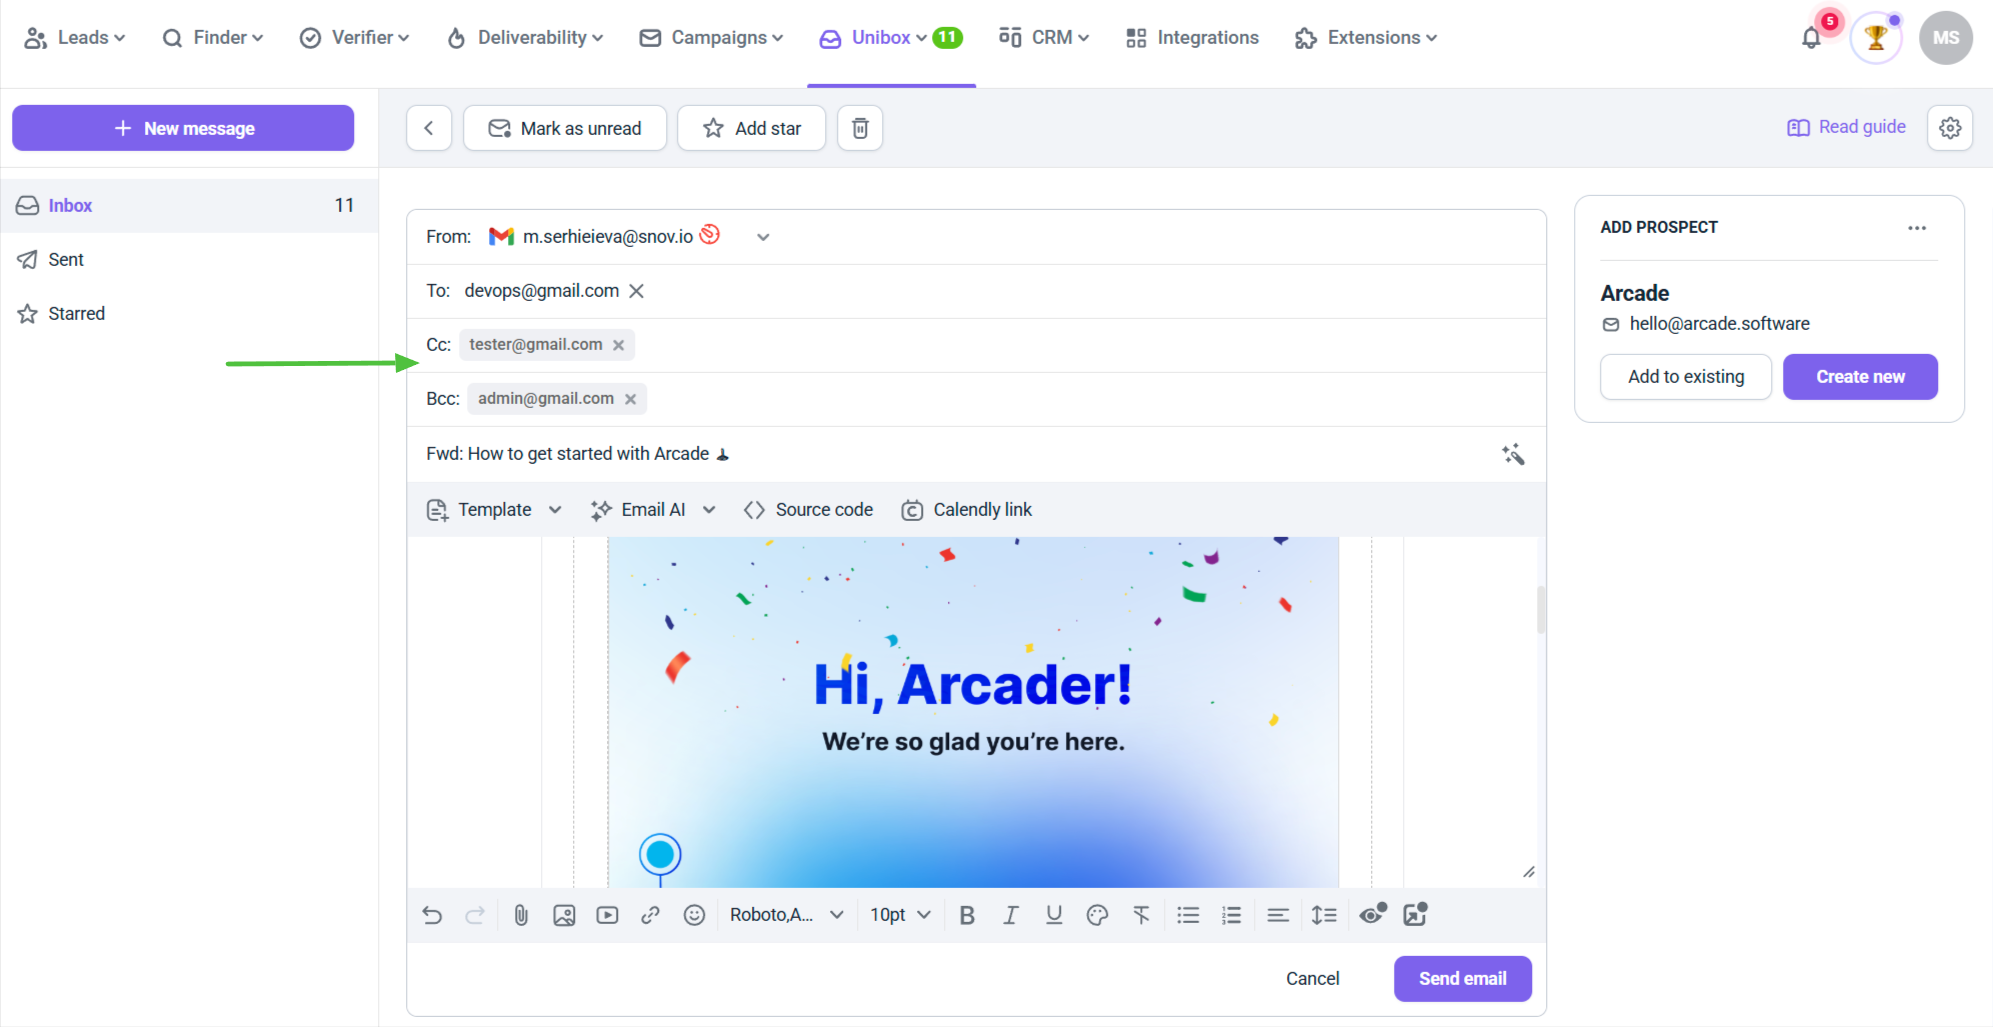The image size is (1993, 1027).
Task: Insert a Calendly link
Action: tap(966, 510)
